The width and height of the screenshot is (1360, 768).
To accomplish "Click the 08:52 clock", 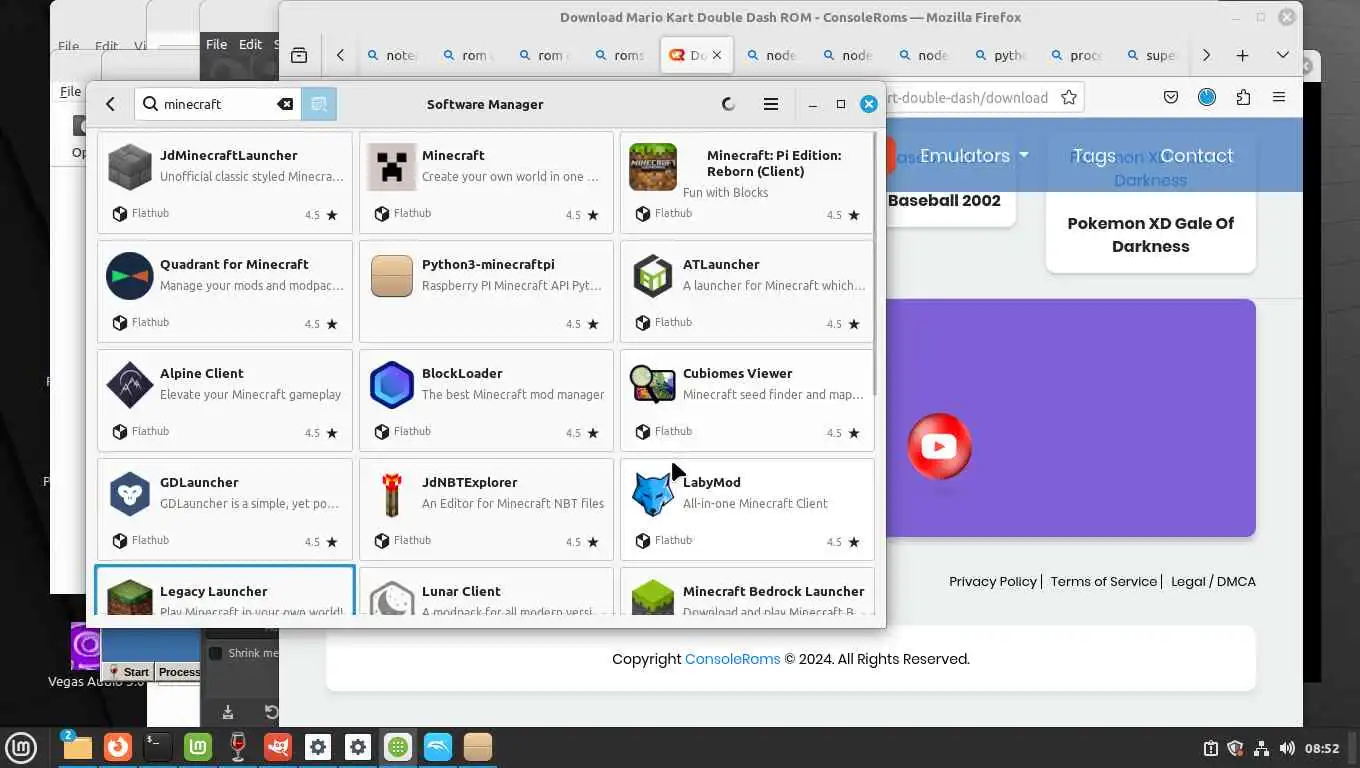I will click(1322, 748).
